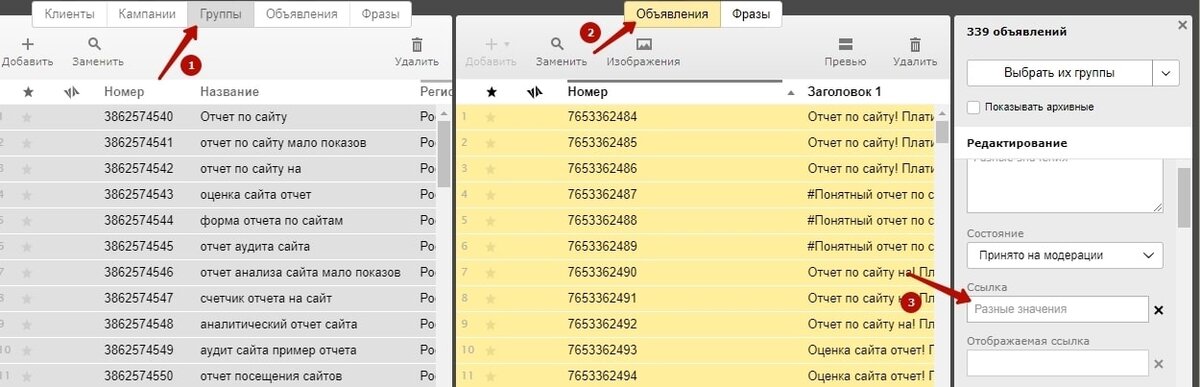Close the 339 объявлений side panel

click(1183, 25)
